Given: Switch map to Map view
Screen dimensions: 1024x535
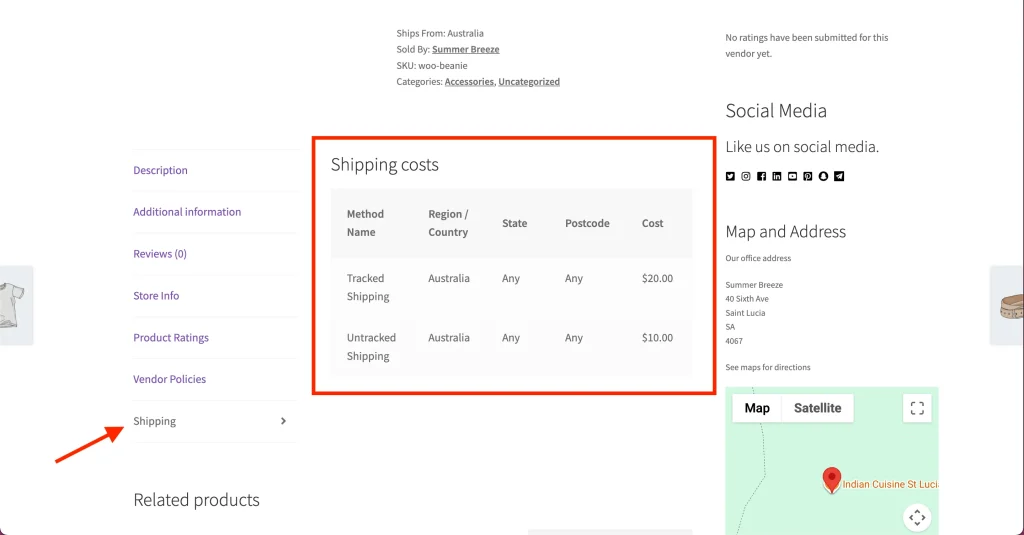Looking at the screenshot, I should point(757,408).
